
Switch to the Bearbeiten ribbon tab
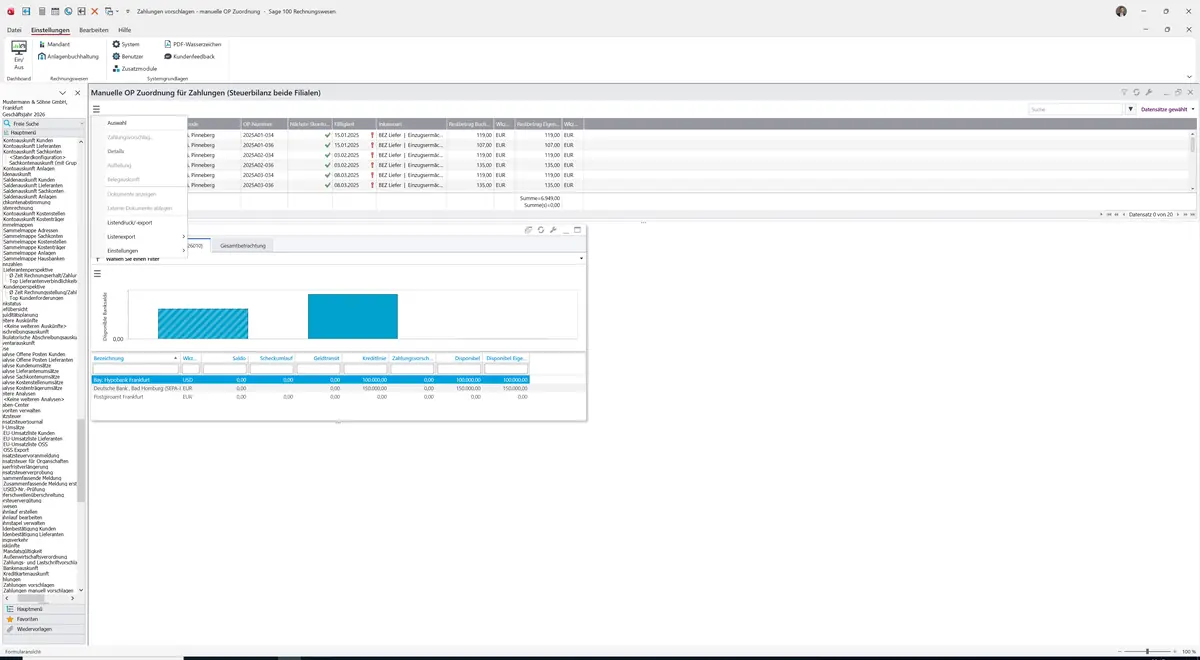click(x=94, y=30)
